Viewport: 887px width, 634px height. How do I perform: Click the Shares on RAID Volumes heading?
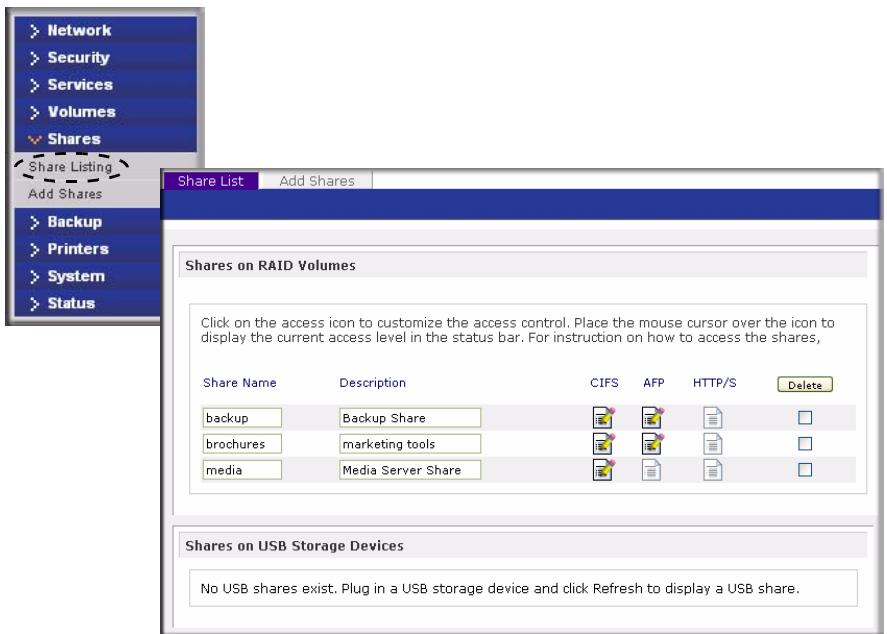(x=270, y=265)
